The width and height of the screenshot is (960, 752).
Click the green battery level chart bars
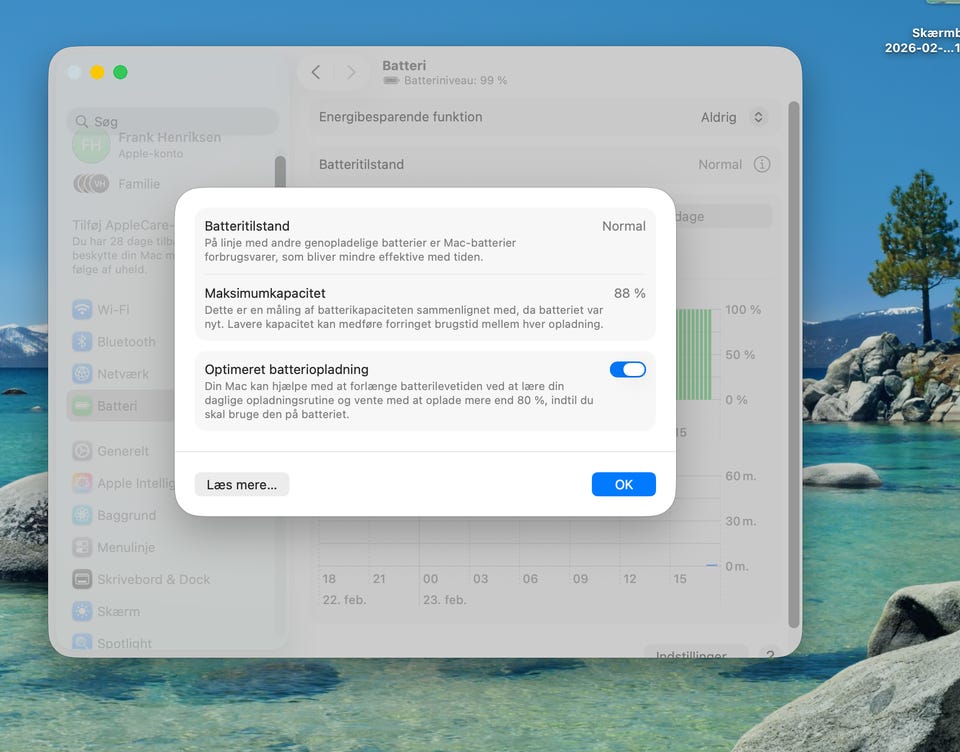tap(694, 355)
